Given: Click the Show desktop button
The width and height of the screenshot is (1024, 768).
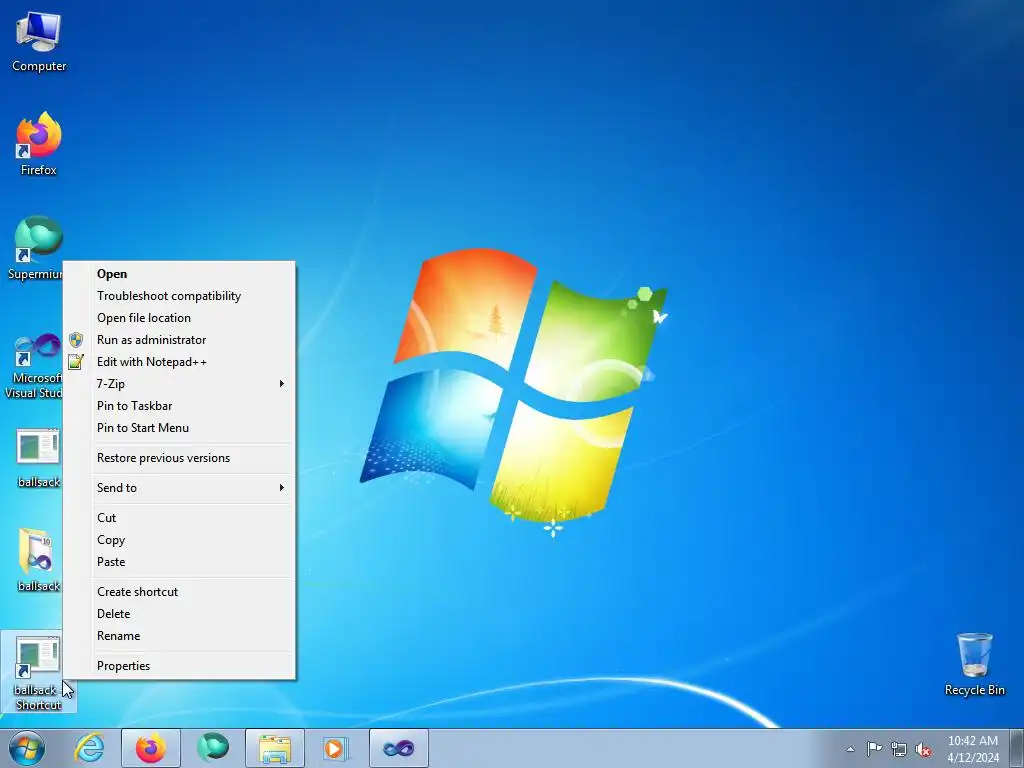Looking at the screenshot, I should (1018, 748).
